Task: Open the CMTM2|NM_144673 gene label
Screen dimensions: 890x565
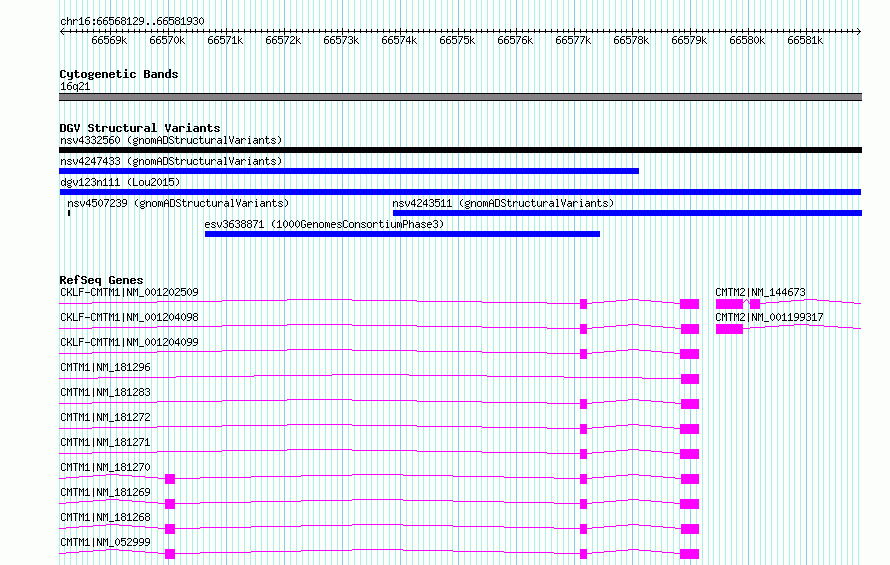Action: (760, 292)
